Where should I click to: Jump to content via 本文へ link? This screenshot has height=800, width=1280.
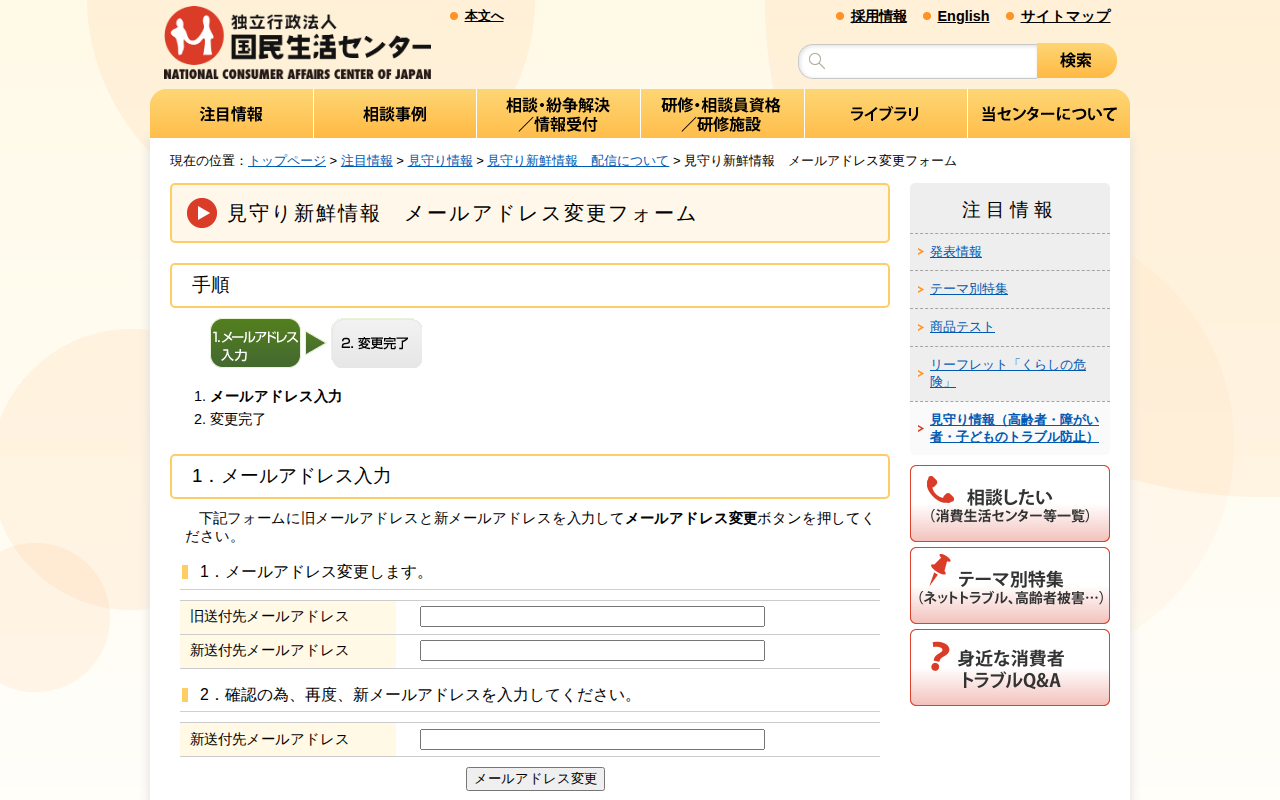(x=484, y=16)
